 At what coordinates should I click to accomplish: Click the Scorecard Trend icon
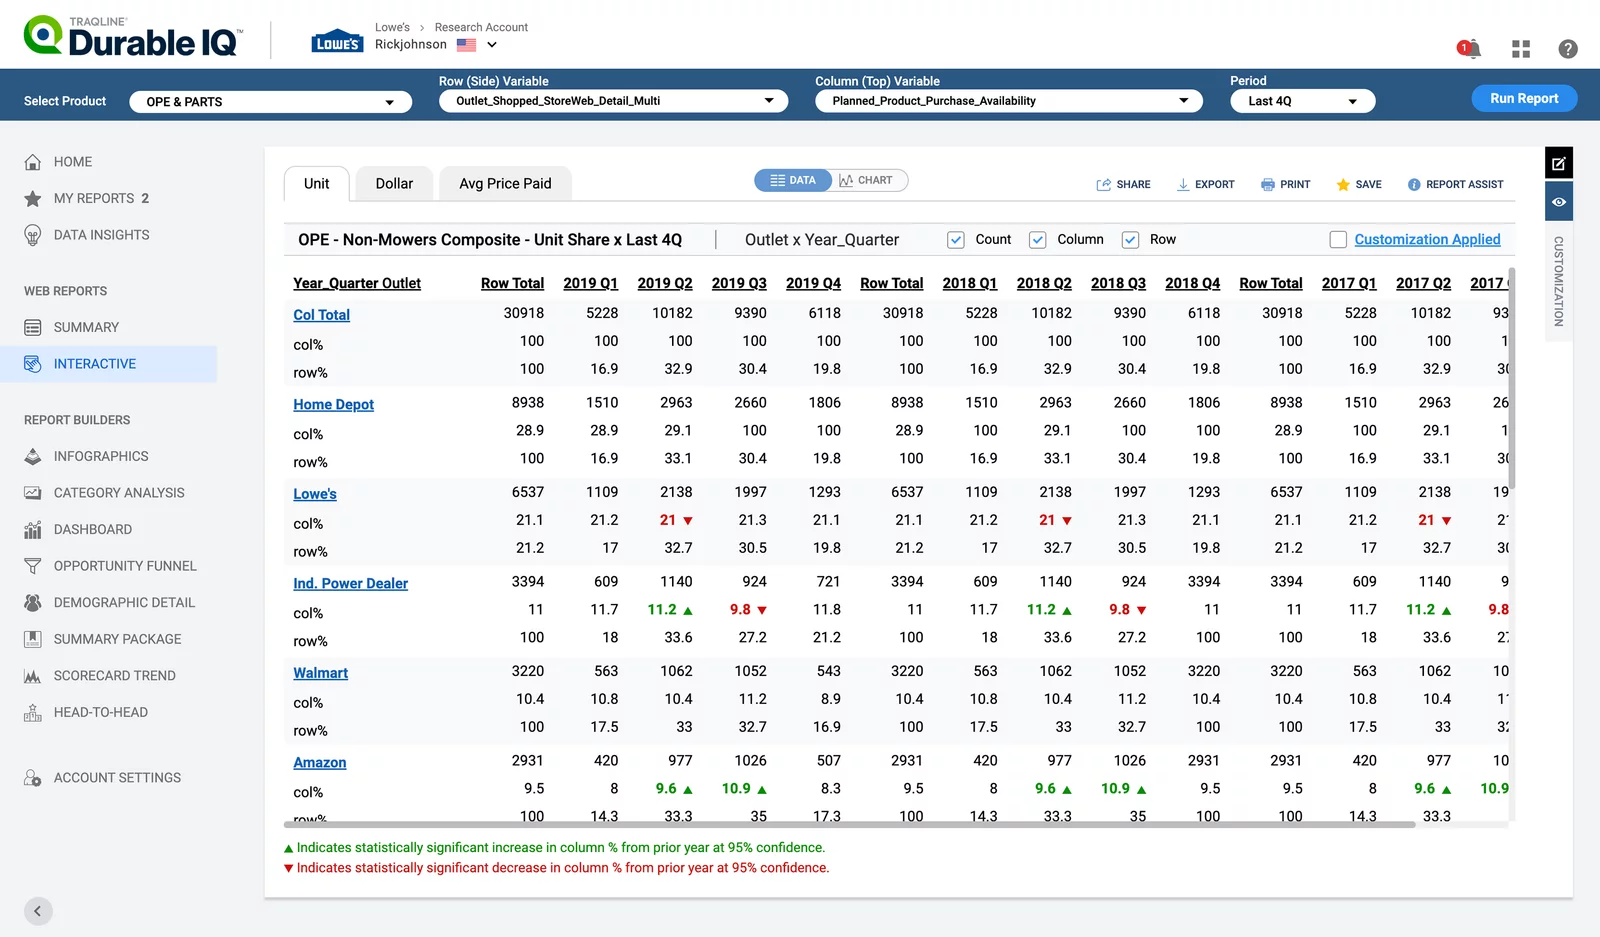(33, 676)
